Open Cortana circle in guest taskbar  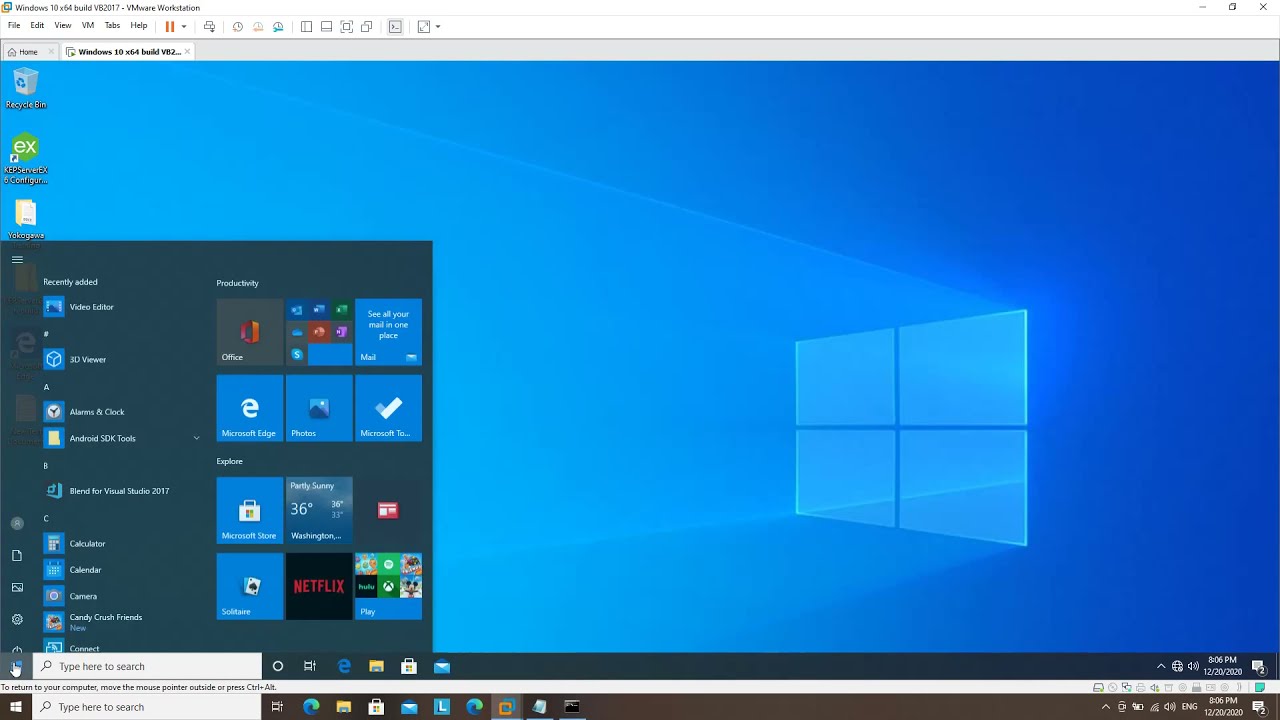click(x=278, y=666)
